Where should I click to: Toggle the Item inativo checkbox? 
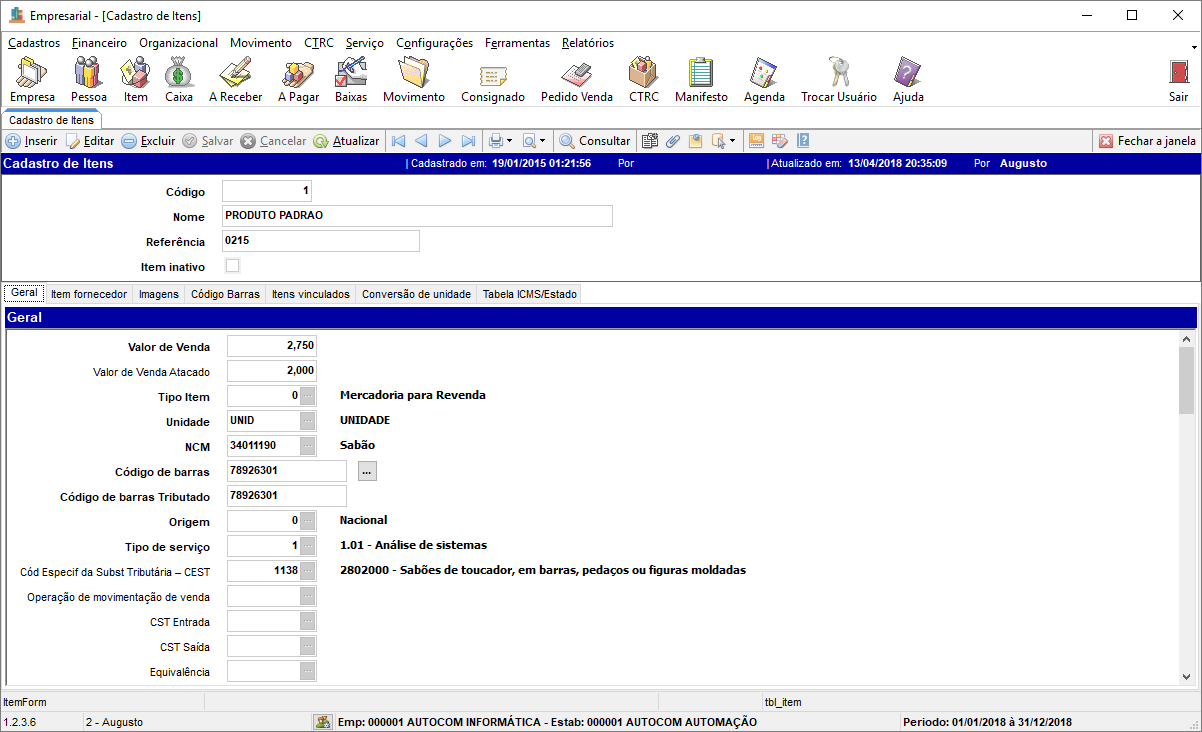click(x=233, y=266)
